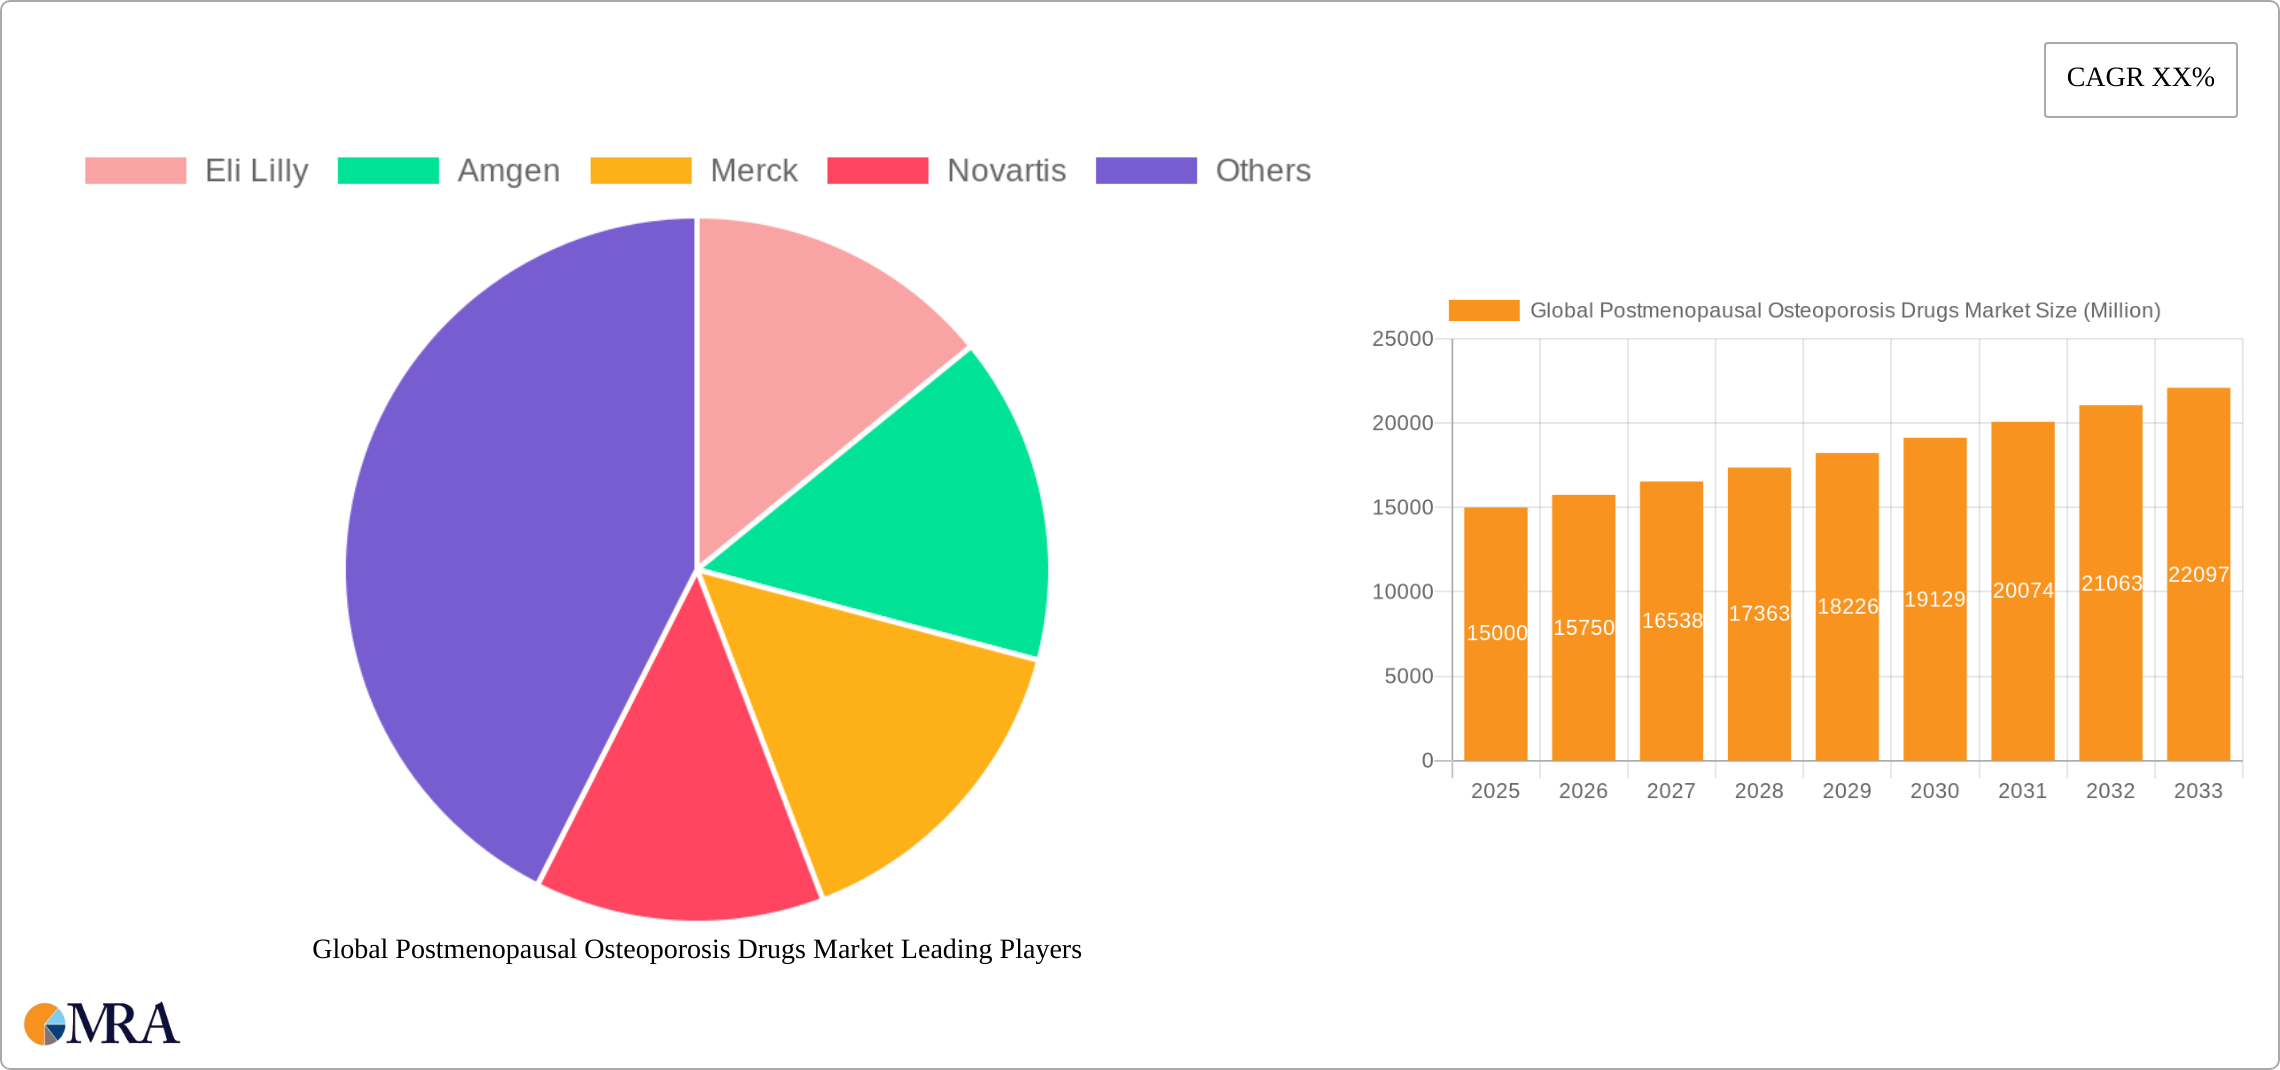Click the CAGR XX% box
2280x1070 pixels.
[x=2140, y=79]
